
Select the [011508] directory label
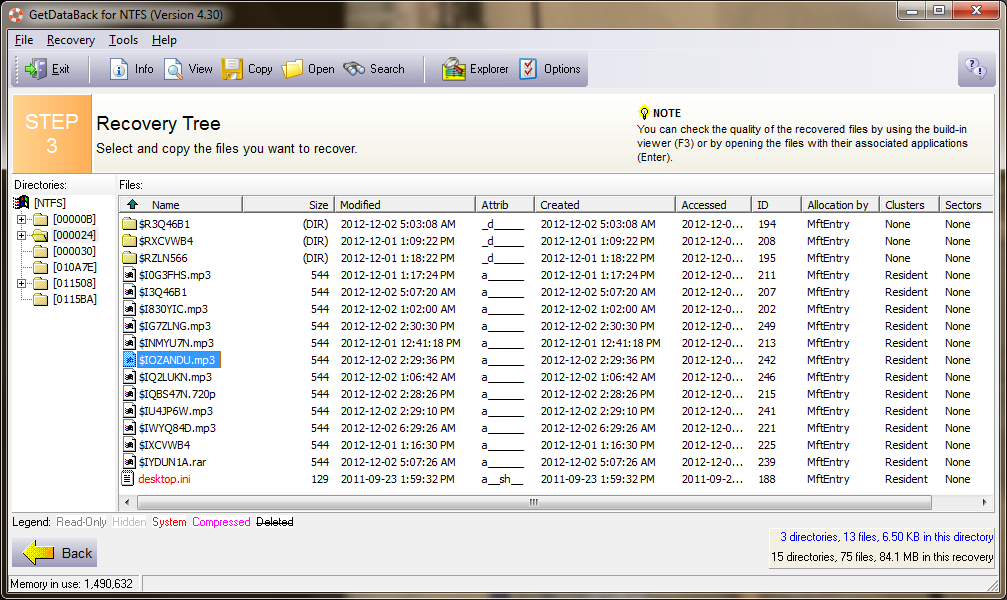click(74, 283)
